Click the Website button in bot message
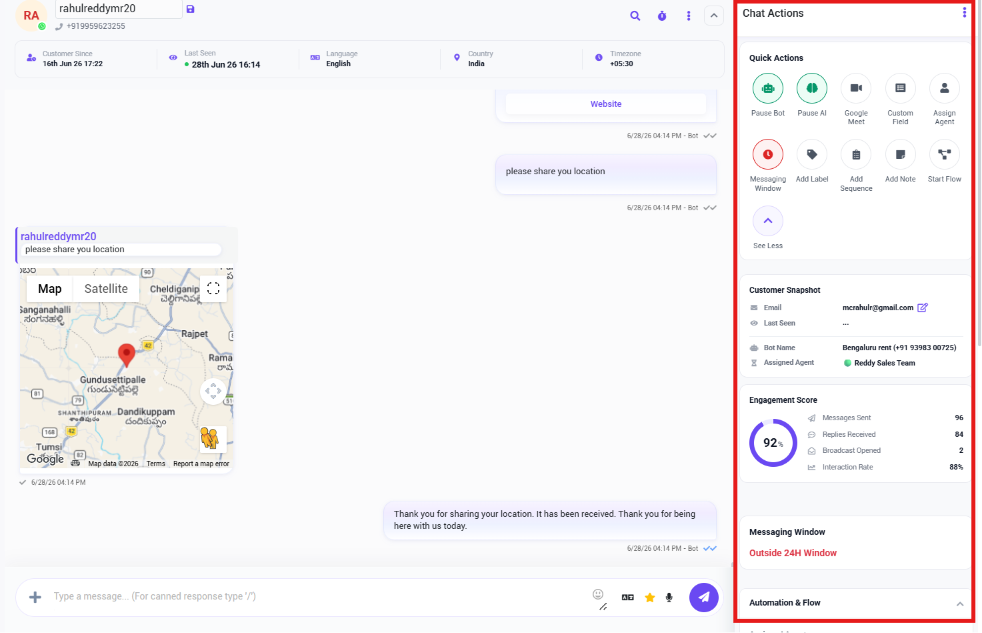Image resolution: width=982 pixels, height=633 pixels. point(606,104)
